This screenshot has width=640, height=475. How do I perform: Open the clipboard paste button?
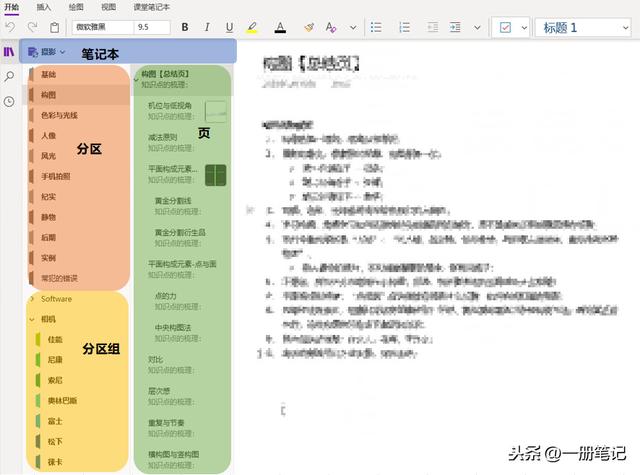pos(54,27)
